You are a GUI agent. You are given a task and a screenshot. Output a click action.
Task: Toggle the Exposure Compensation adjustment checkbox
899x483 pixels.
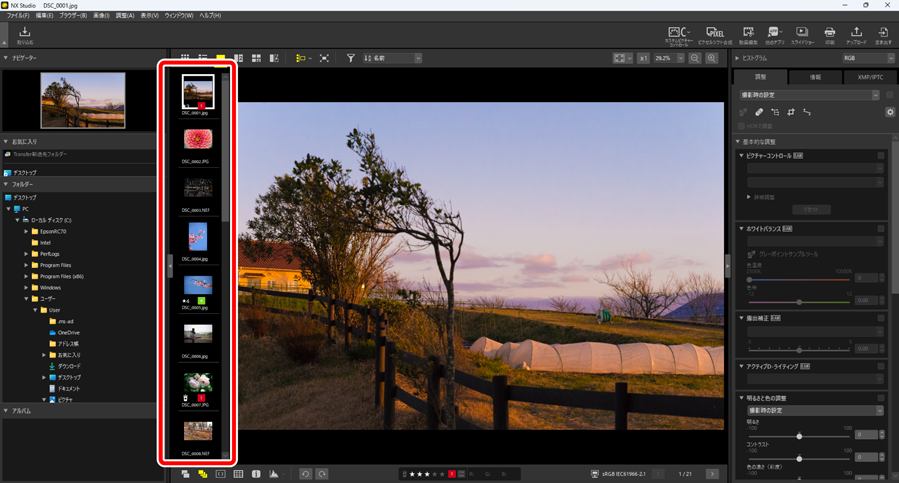881,318
